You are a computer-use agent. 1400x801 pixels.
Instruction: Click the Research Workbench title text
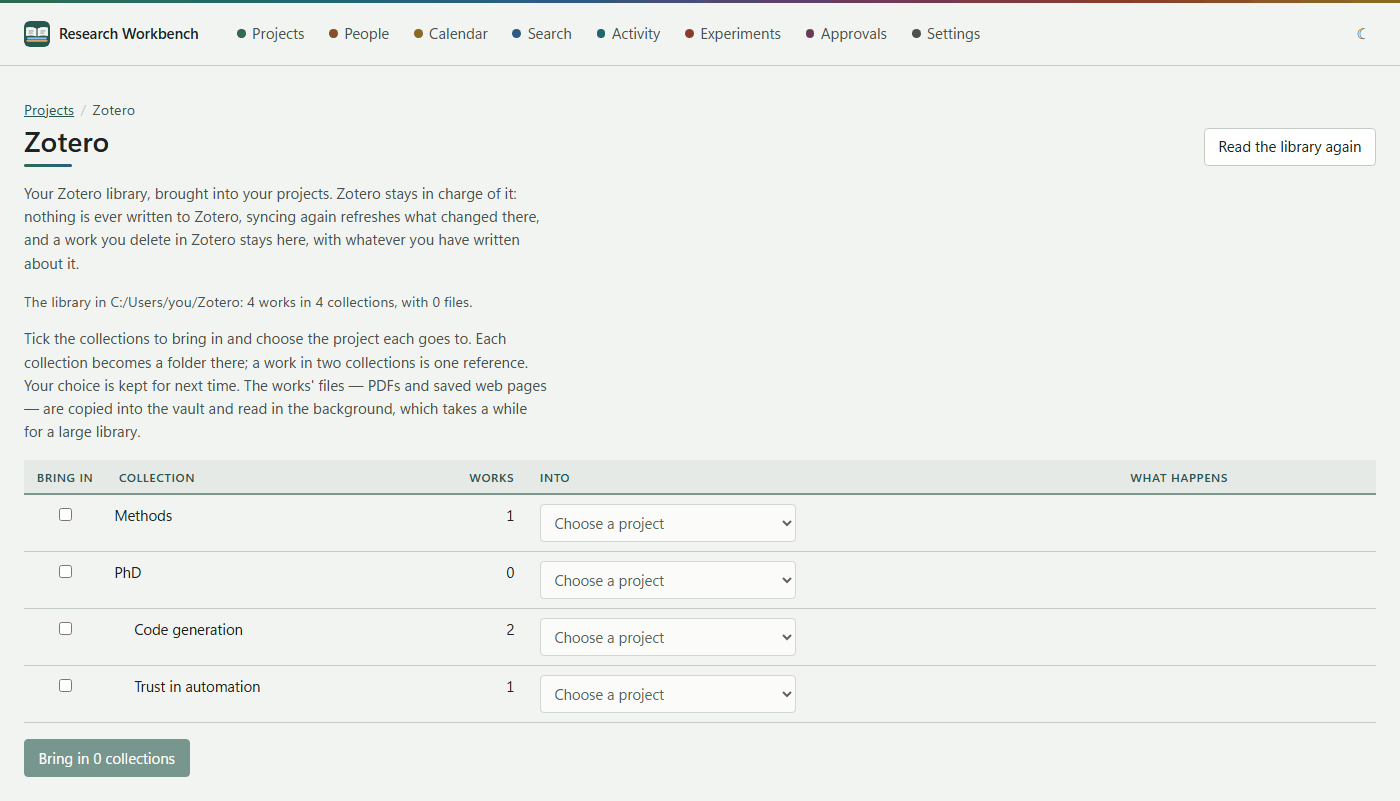click(x=129, y=34)
